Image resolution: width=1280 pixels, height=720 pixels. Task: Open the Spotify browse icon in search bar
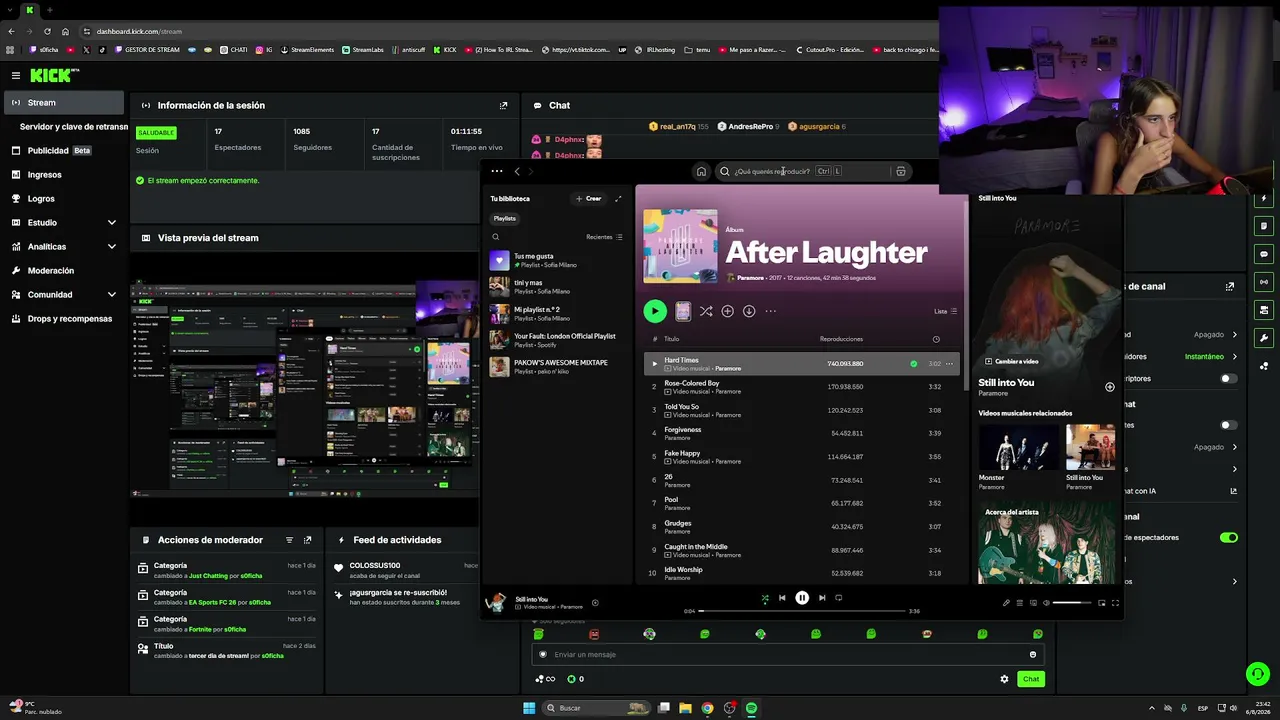point(901,171)
